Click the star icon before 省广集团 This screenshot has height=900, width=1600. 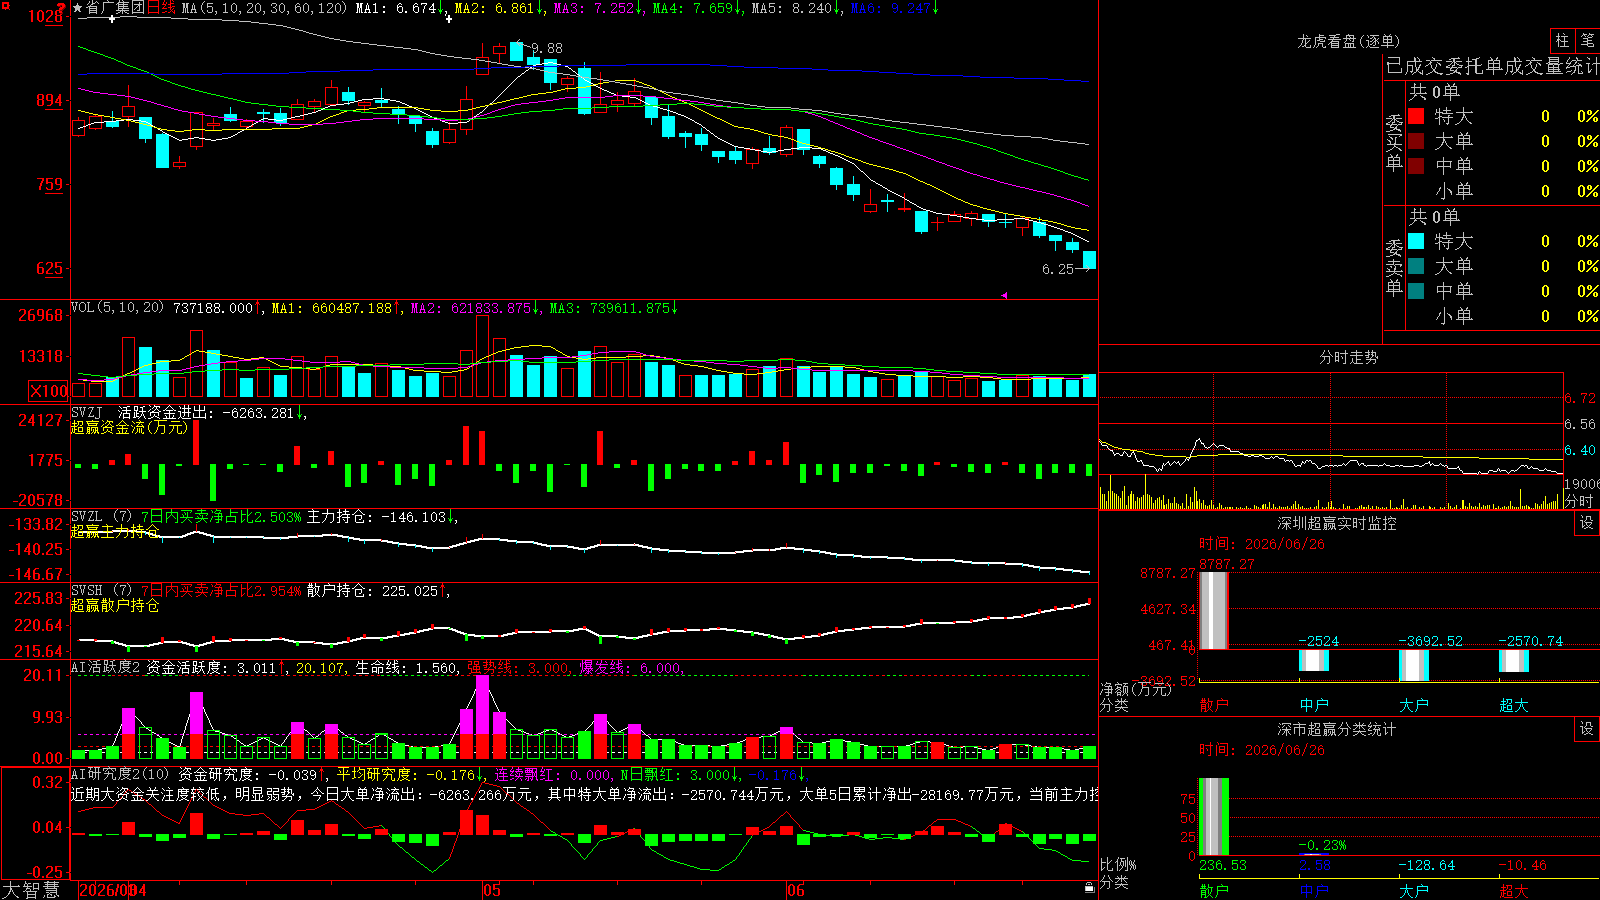[x=77, y=8]
